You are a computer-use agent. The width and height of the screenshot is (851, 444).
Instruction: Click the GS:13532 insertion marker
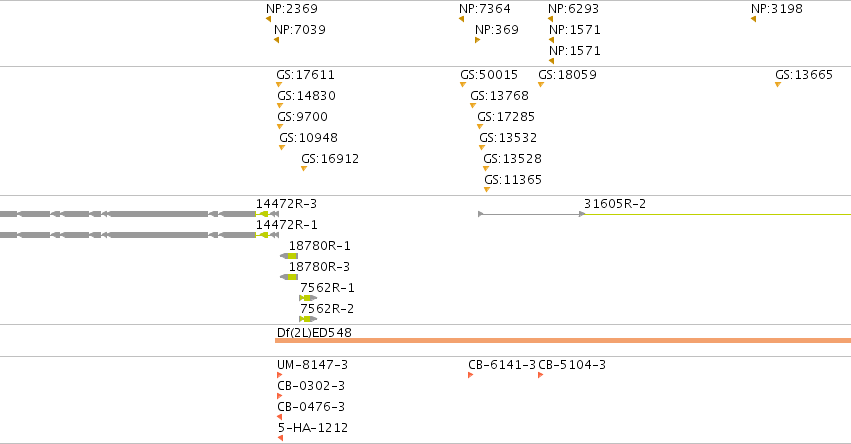[482, 148]
